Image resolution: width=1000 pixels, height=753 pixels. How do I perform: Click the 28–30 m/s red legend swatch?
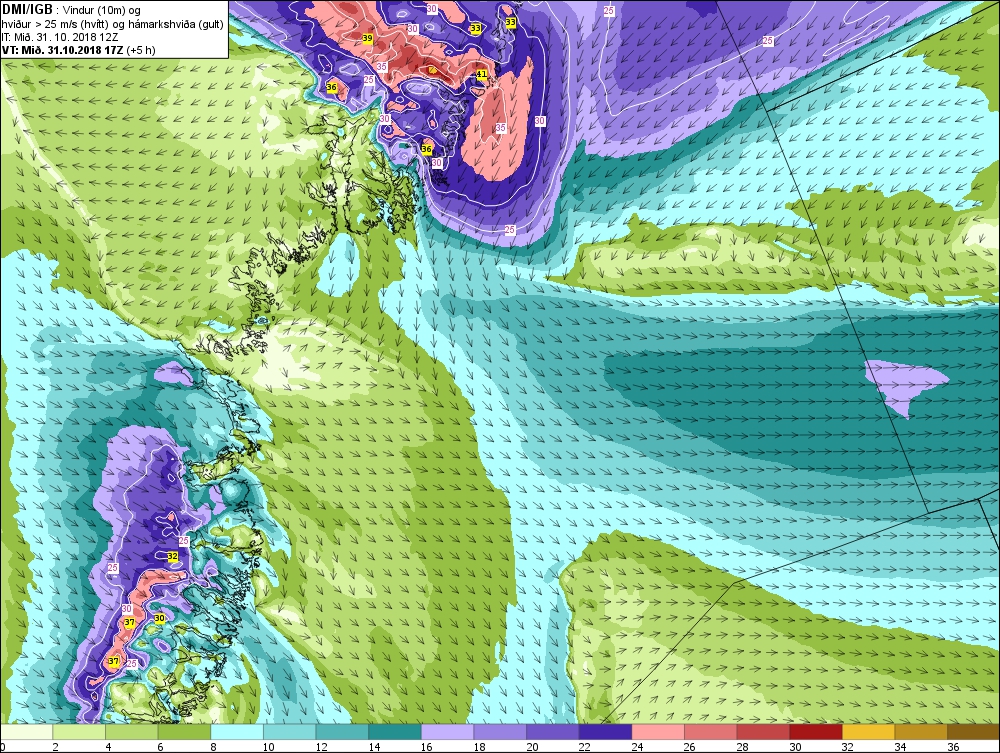pyautogui.click(x=763, y=732)
